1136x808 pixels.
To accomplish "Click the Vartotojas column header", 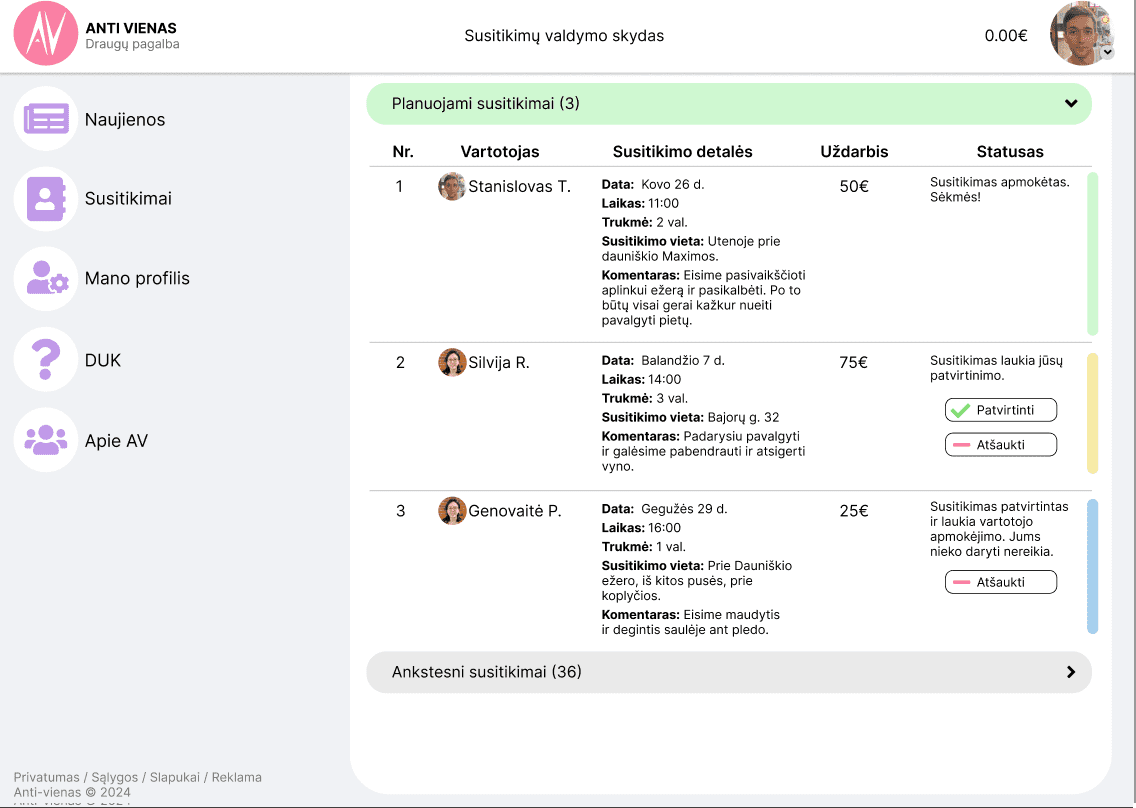I will (500, 151).
